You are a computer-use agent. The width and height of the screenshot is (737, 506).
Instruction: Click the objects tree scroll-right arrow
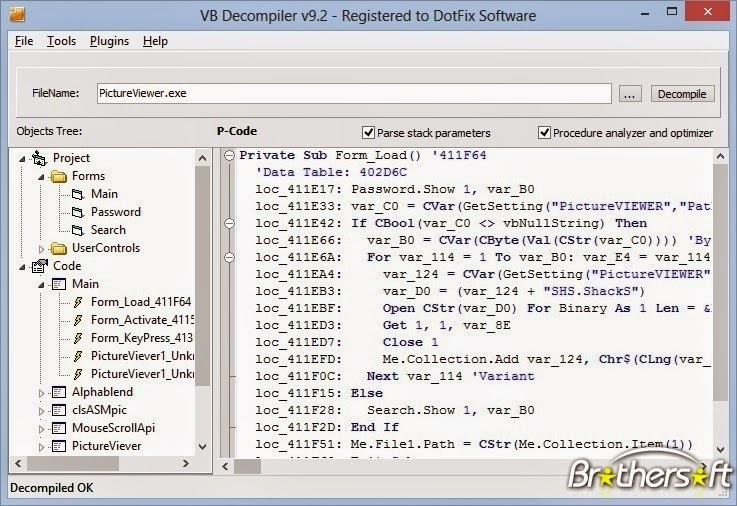(186, 464)
